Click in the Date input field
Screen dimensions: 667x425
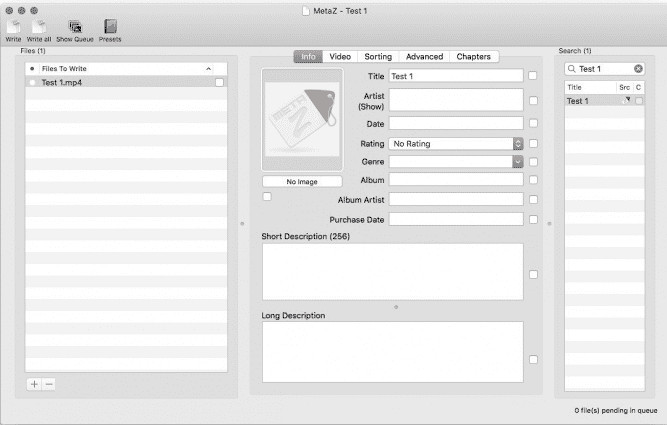pos(456,123)
